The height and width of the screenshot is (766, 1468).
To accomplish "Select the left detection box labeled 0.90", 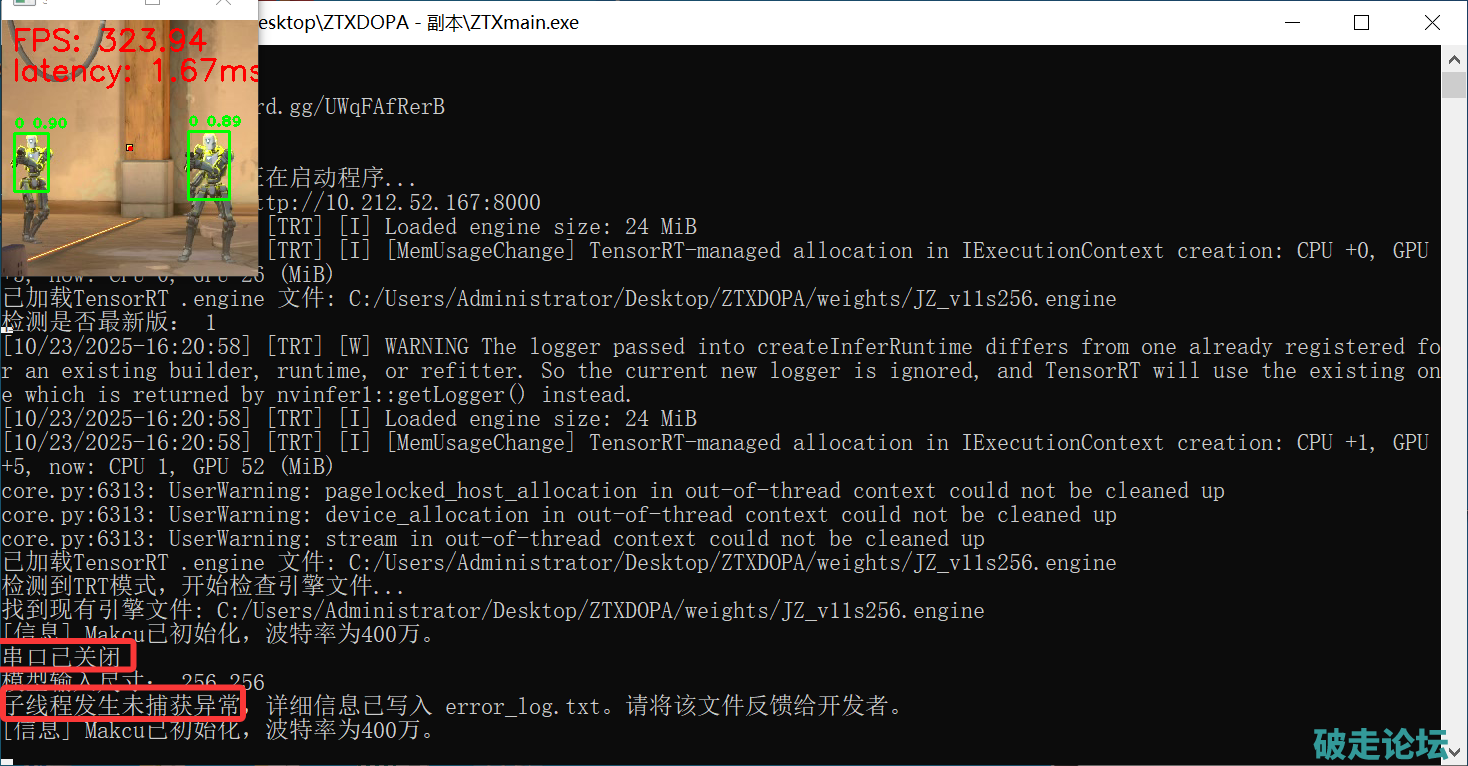I will [31, 162].
